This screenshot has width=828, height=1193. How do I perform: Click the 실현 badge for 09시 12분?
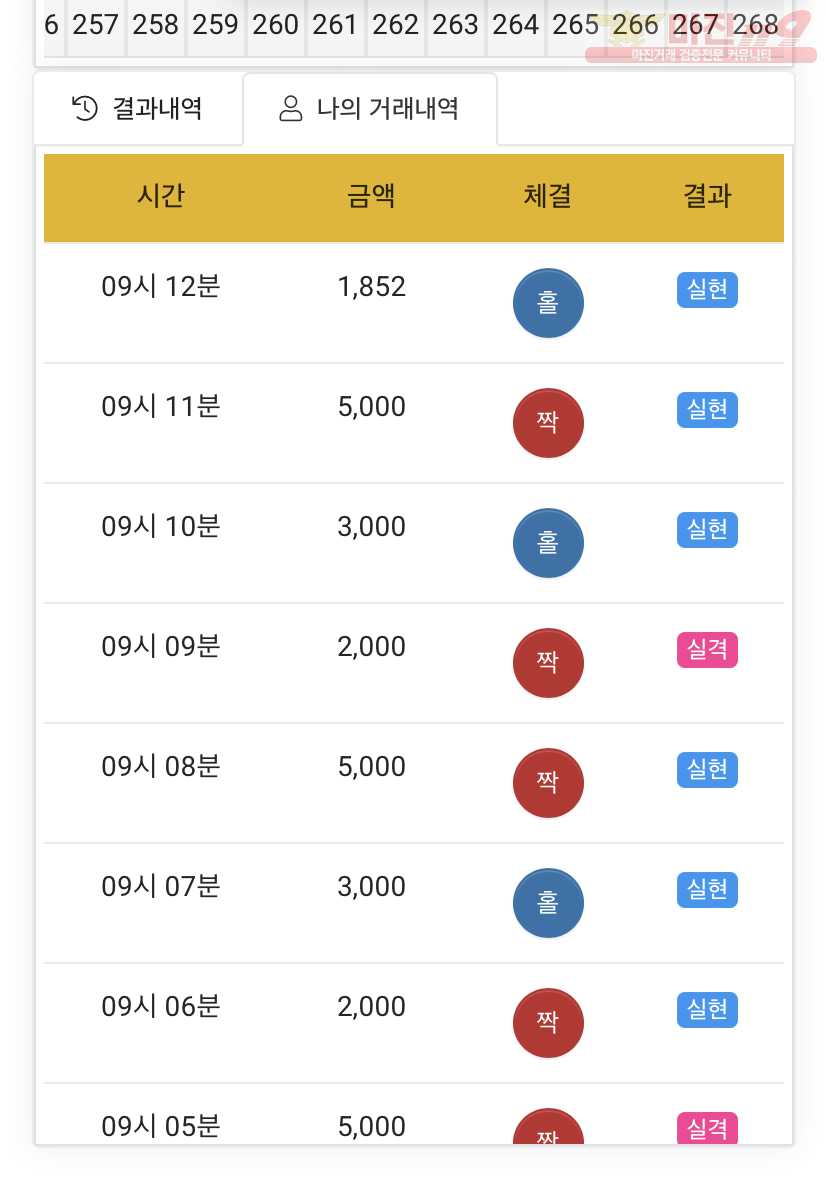[x=707, y=290]
